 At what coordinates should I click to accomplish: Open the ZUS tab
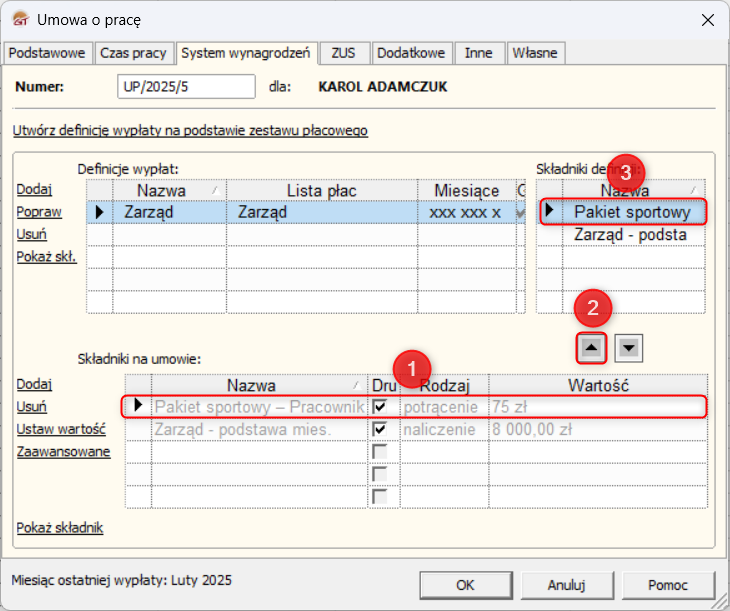[344, 52]
